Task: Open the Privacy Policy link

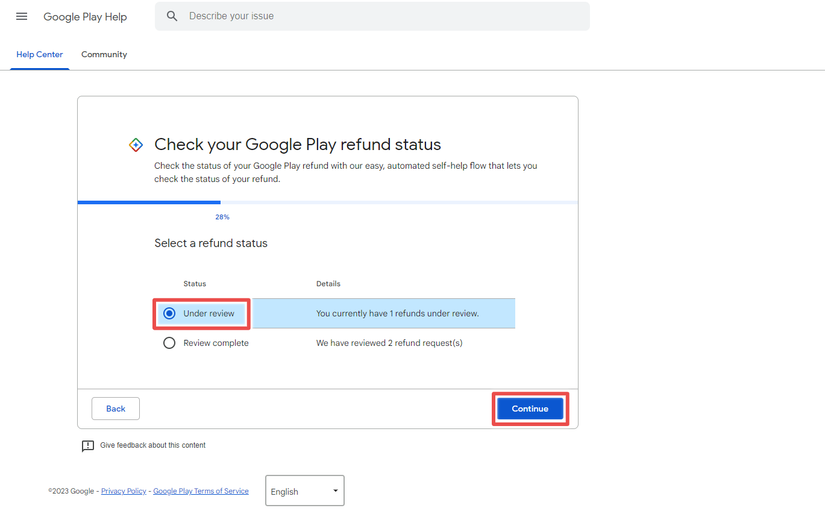Action: click(x=123, y=491)
